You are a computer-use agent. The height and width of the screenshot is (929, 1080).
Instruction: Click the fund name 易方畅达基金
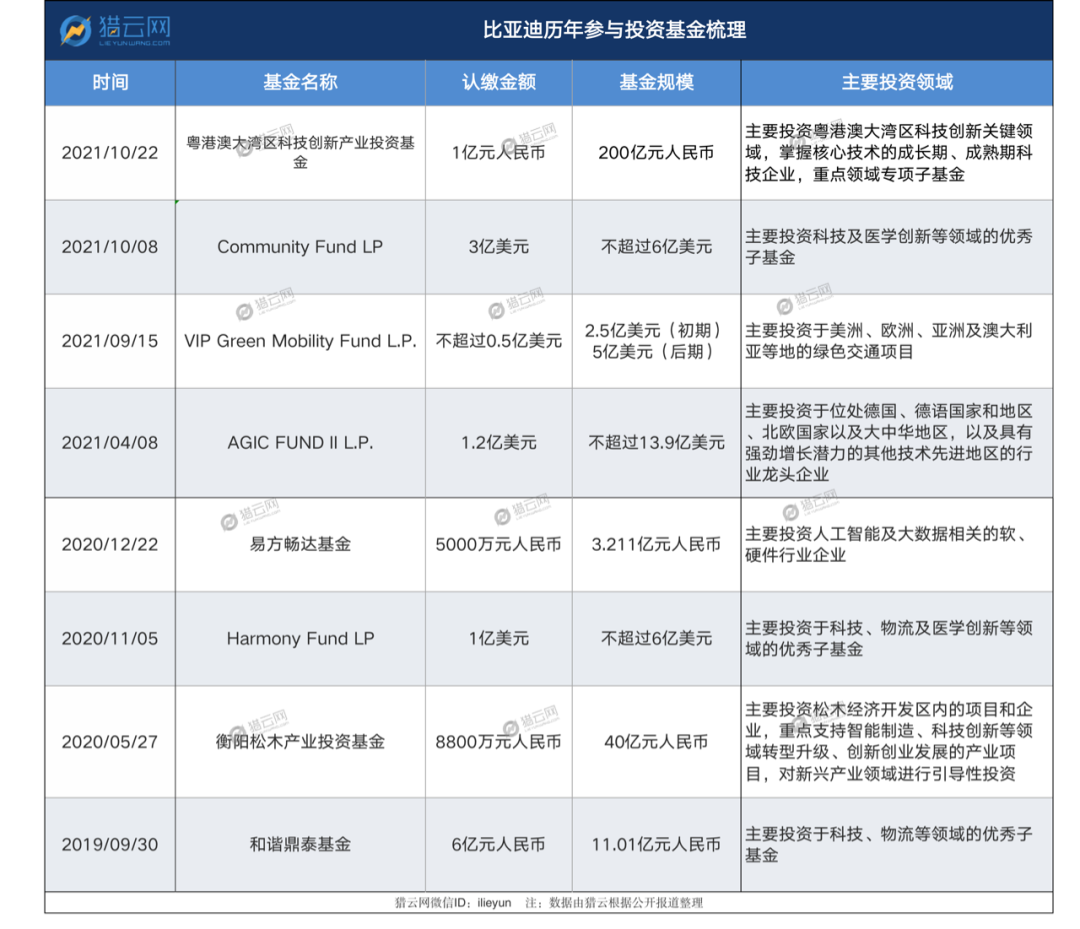300,545
